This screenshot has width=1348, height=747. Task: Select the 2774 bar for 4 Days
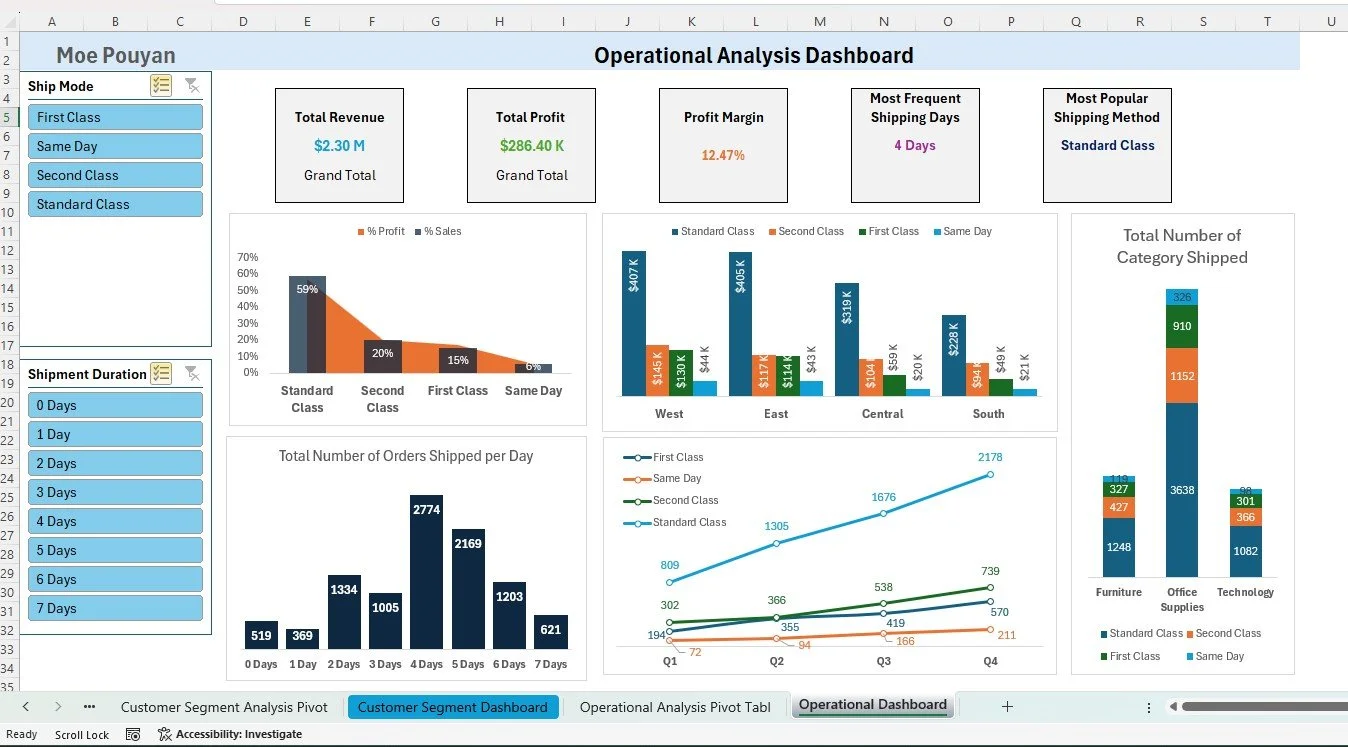pyautogui.click(x=426, y=572)
